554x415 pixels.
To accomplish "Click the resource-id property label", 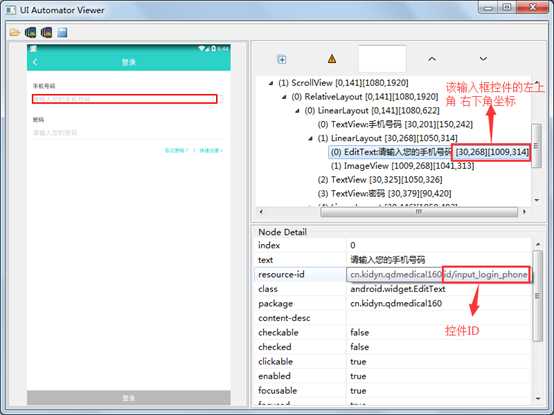I will pos(281,274).
